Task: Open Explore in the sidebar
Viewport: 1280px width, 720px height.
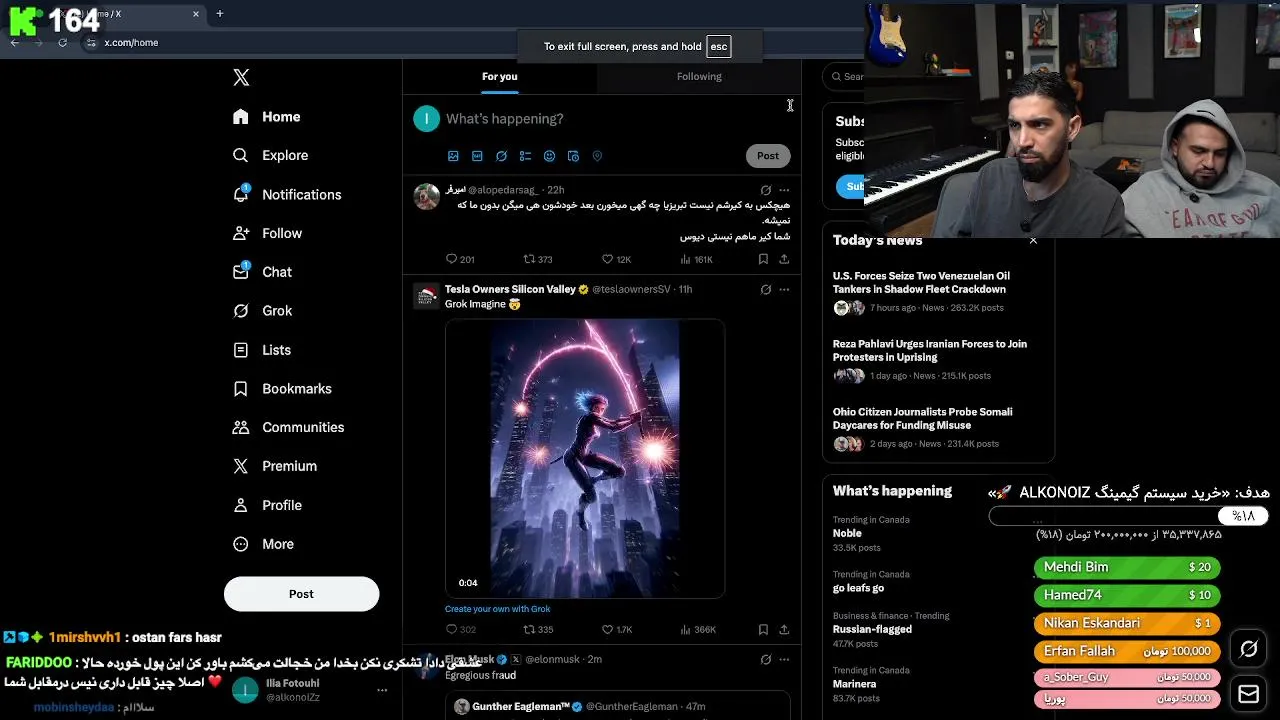Action: [x=270, y=155]
